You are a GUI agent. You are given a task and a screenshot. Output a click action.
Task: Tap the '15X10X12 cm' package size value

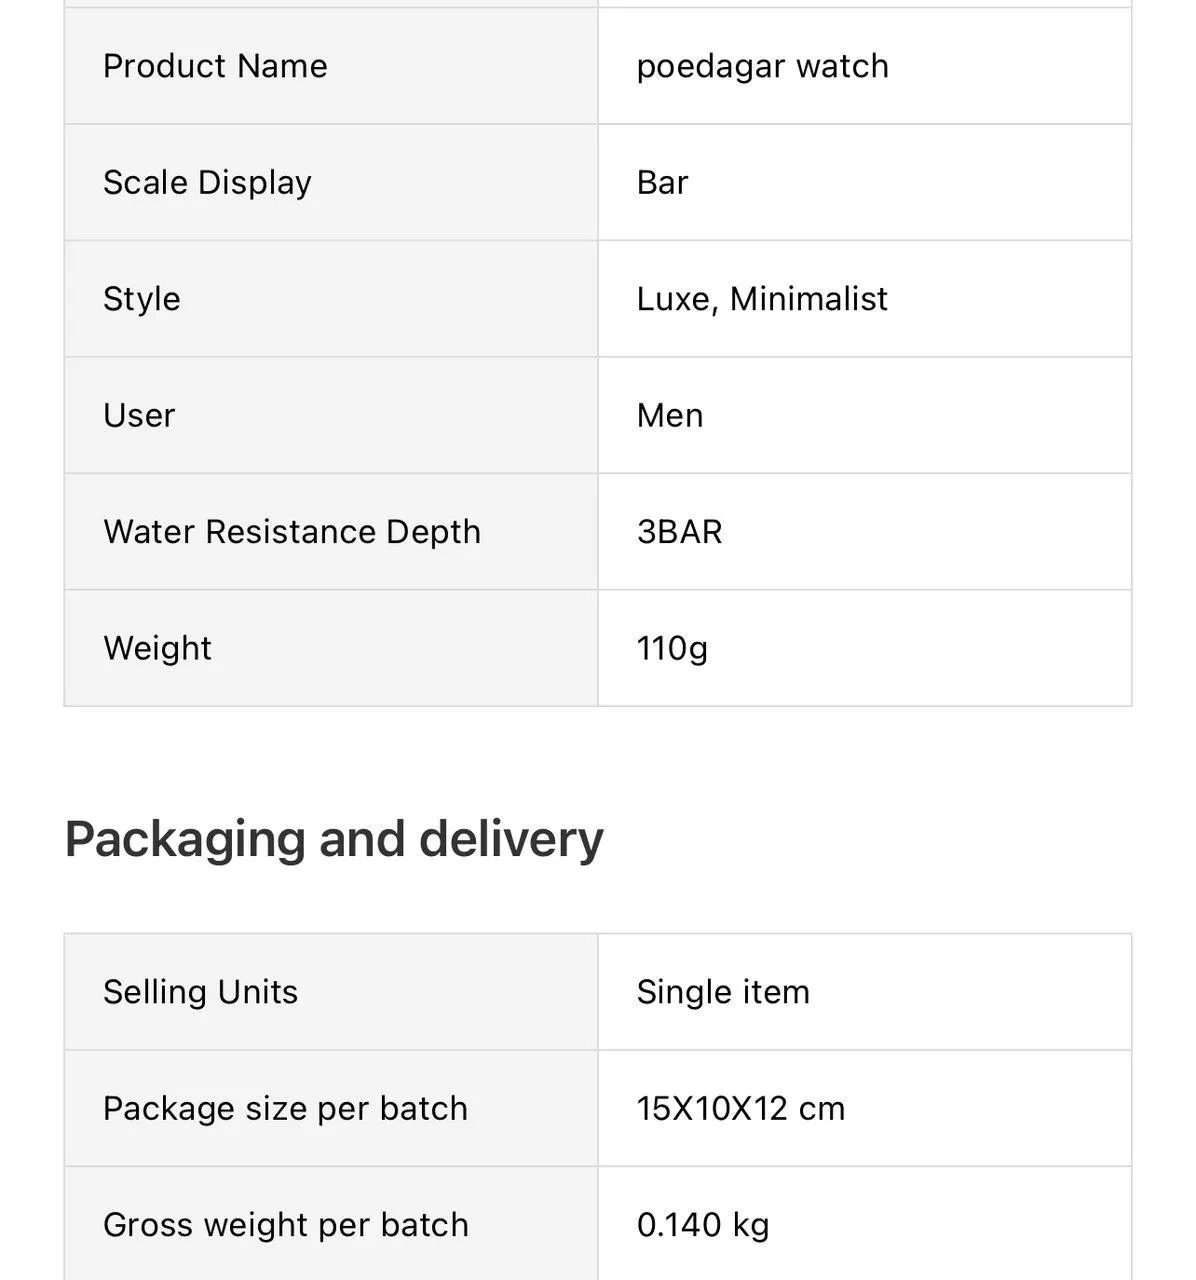coord(741,1108)
